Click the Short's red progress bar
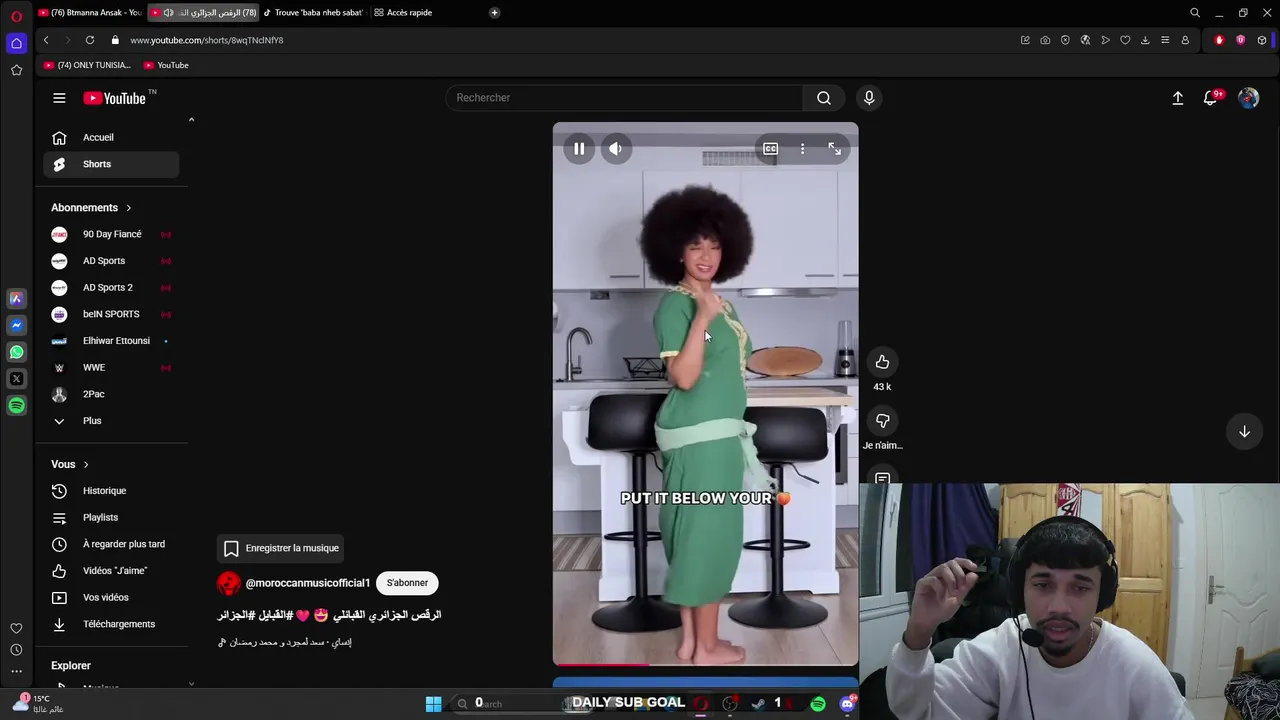 point(705,664)
